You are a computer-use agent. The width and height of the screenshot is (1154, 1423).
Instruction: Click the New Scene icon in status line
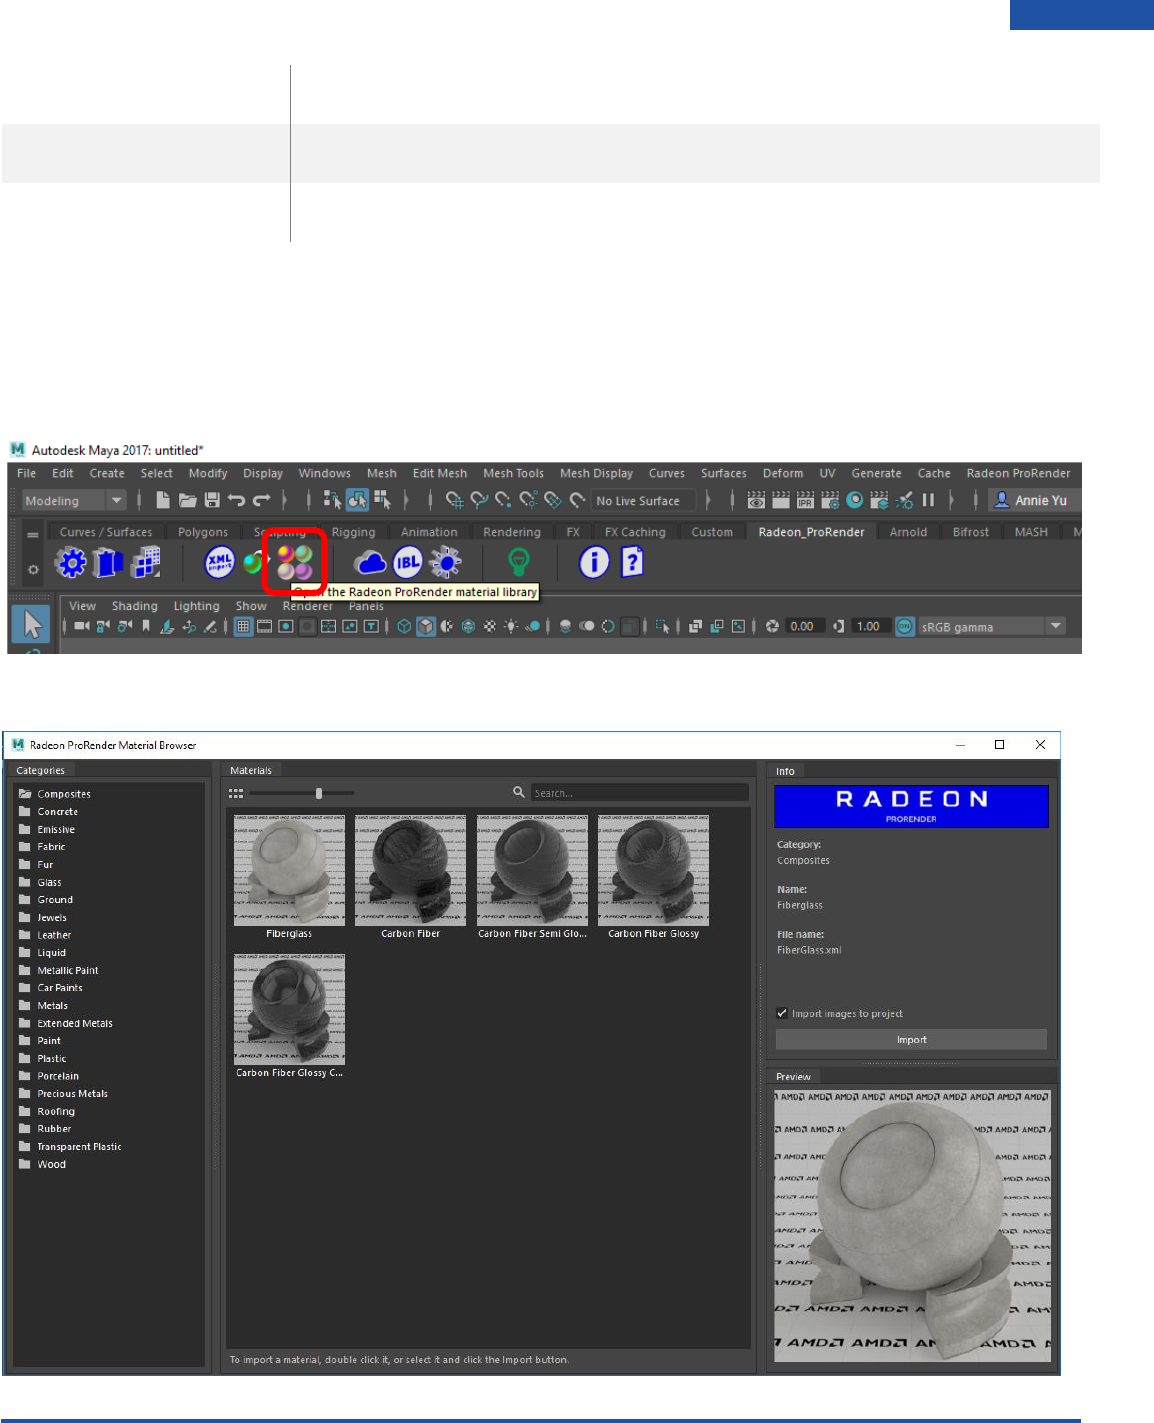[162, 500]
